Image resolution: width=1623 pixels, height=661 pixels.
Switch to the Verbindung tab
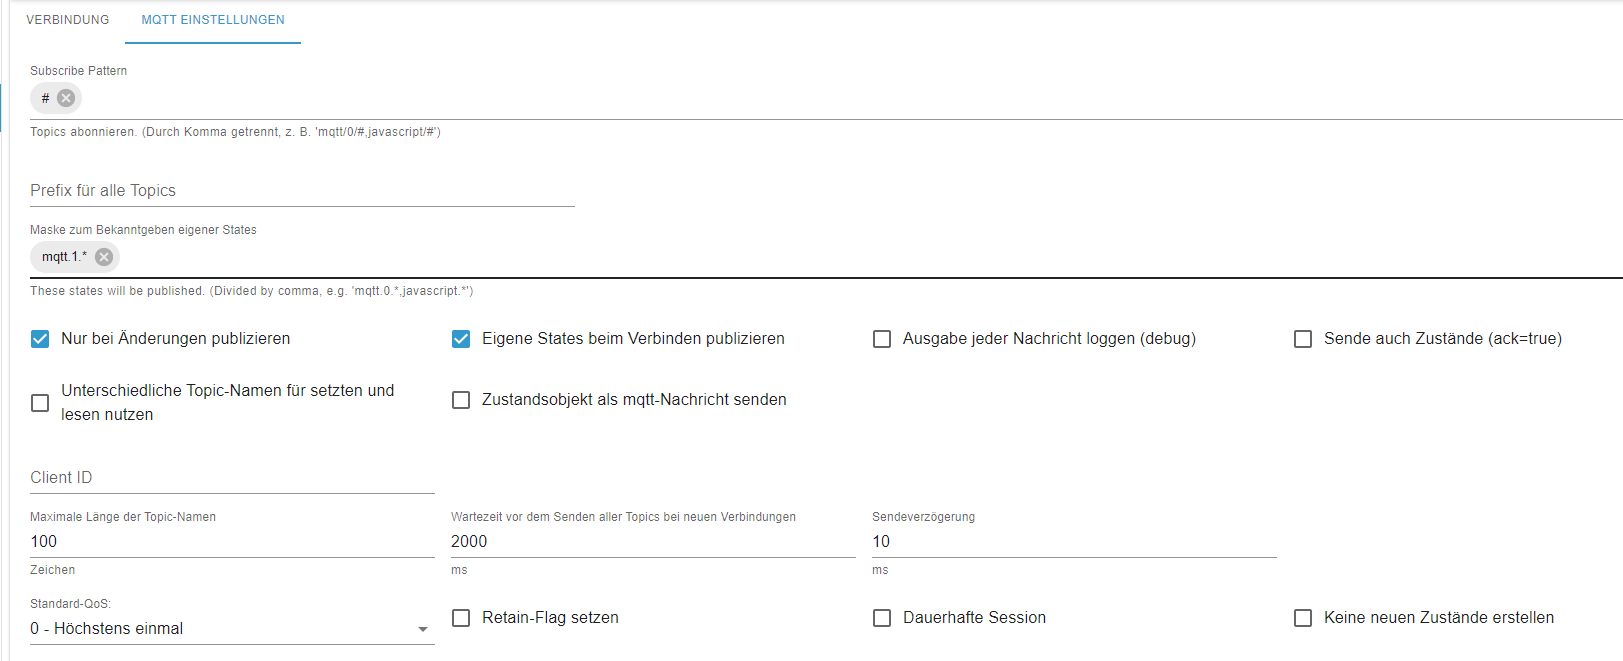tap(68, 20)
